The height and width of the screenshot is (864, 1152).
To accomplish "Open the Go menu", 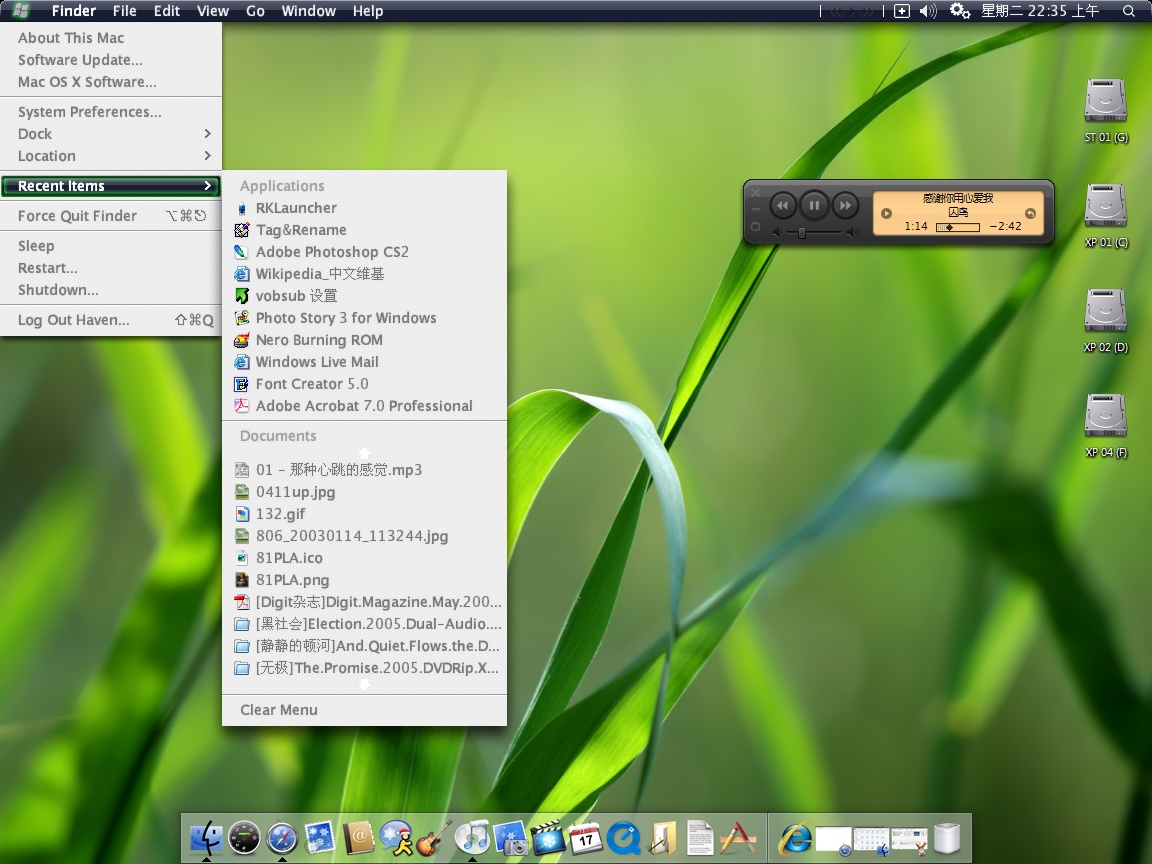I will [x=254, y=11].
